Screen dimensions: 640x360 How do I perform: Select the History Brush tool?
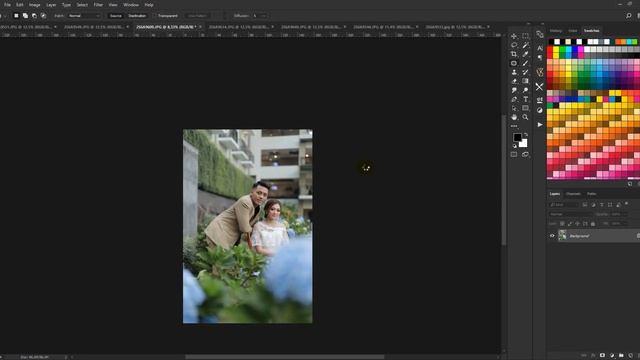[x=525, y=72]
